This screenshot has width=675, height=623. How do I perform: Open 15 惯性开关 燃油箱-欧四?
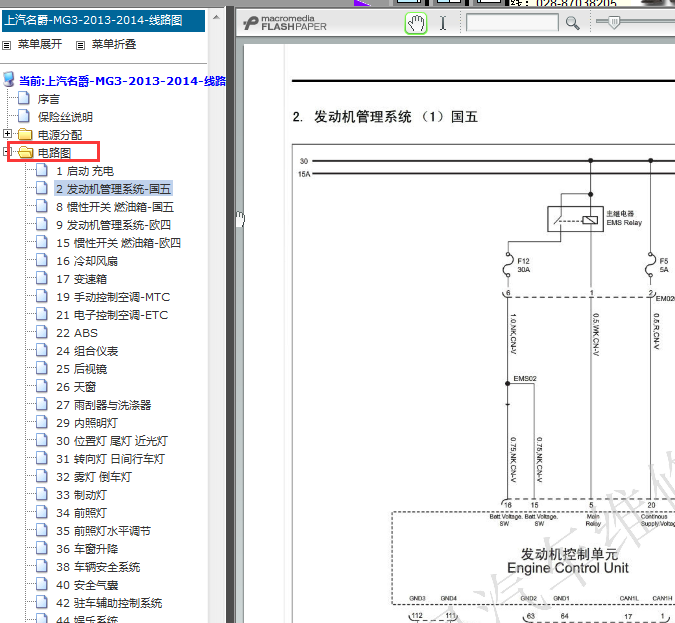[118, 243]
